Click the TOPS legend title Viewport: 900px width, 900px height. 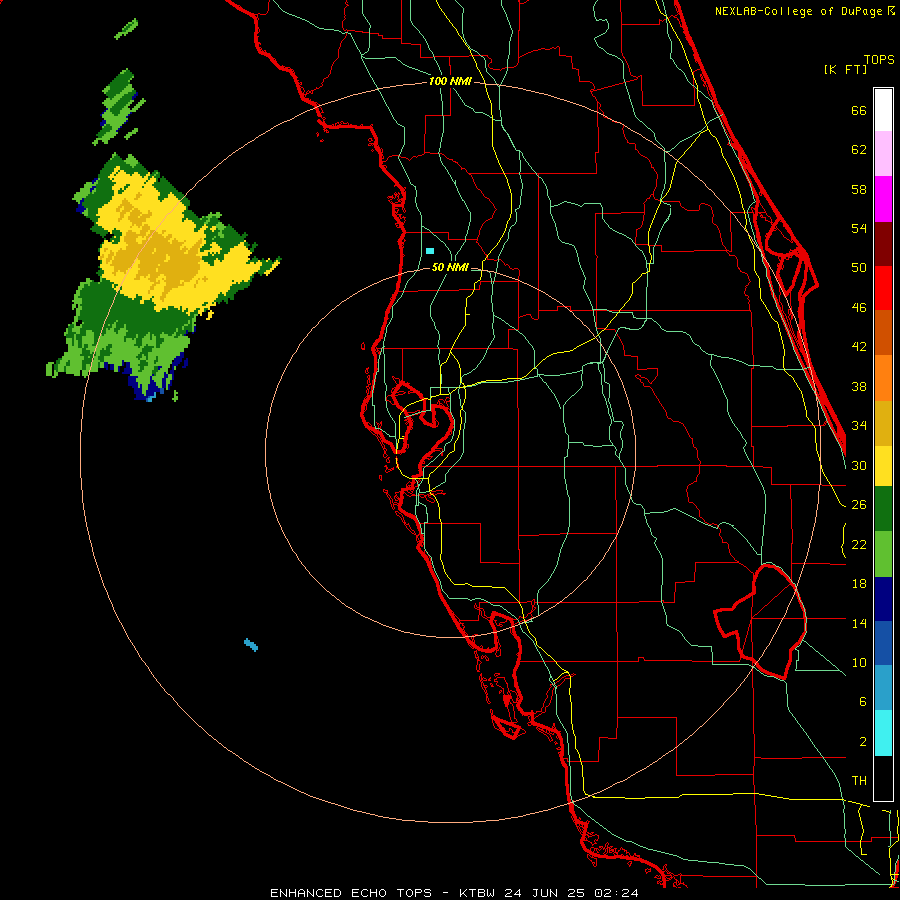click(879, 59)
